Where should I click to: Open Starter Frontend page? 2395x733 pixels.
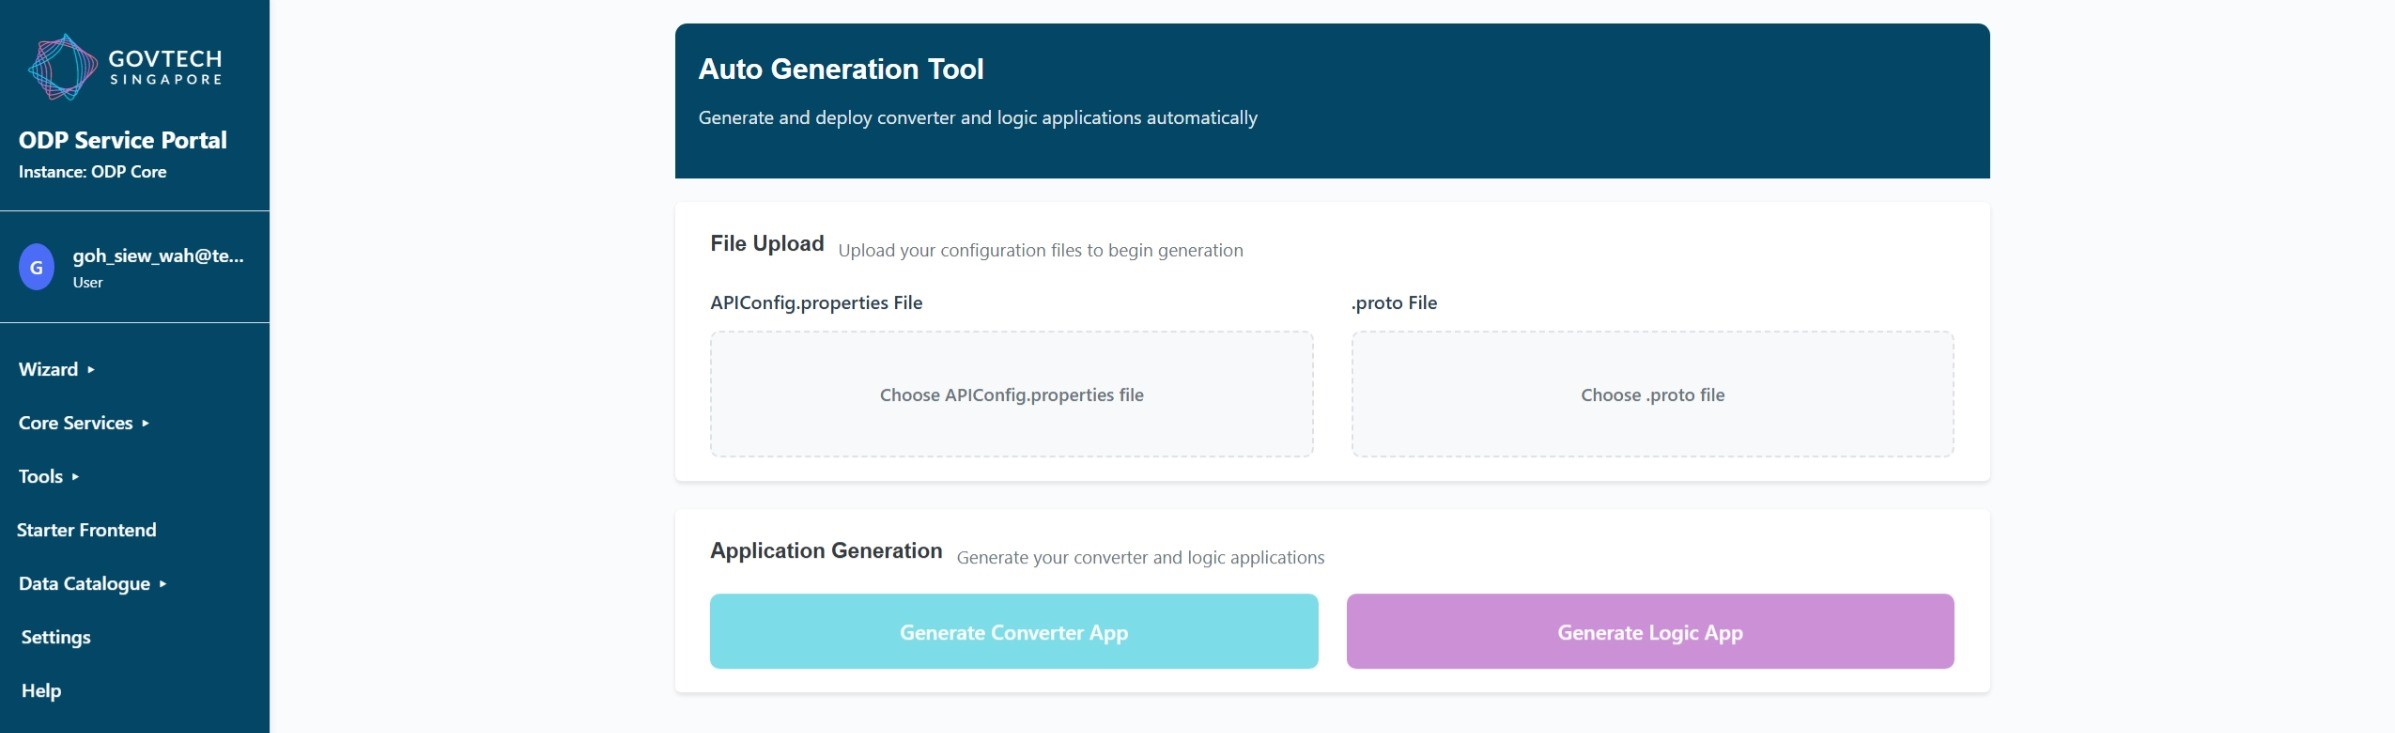pyautogui.click(x=87, y=530)
